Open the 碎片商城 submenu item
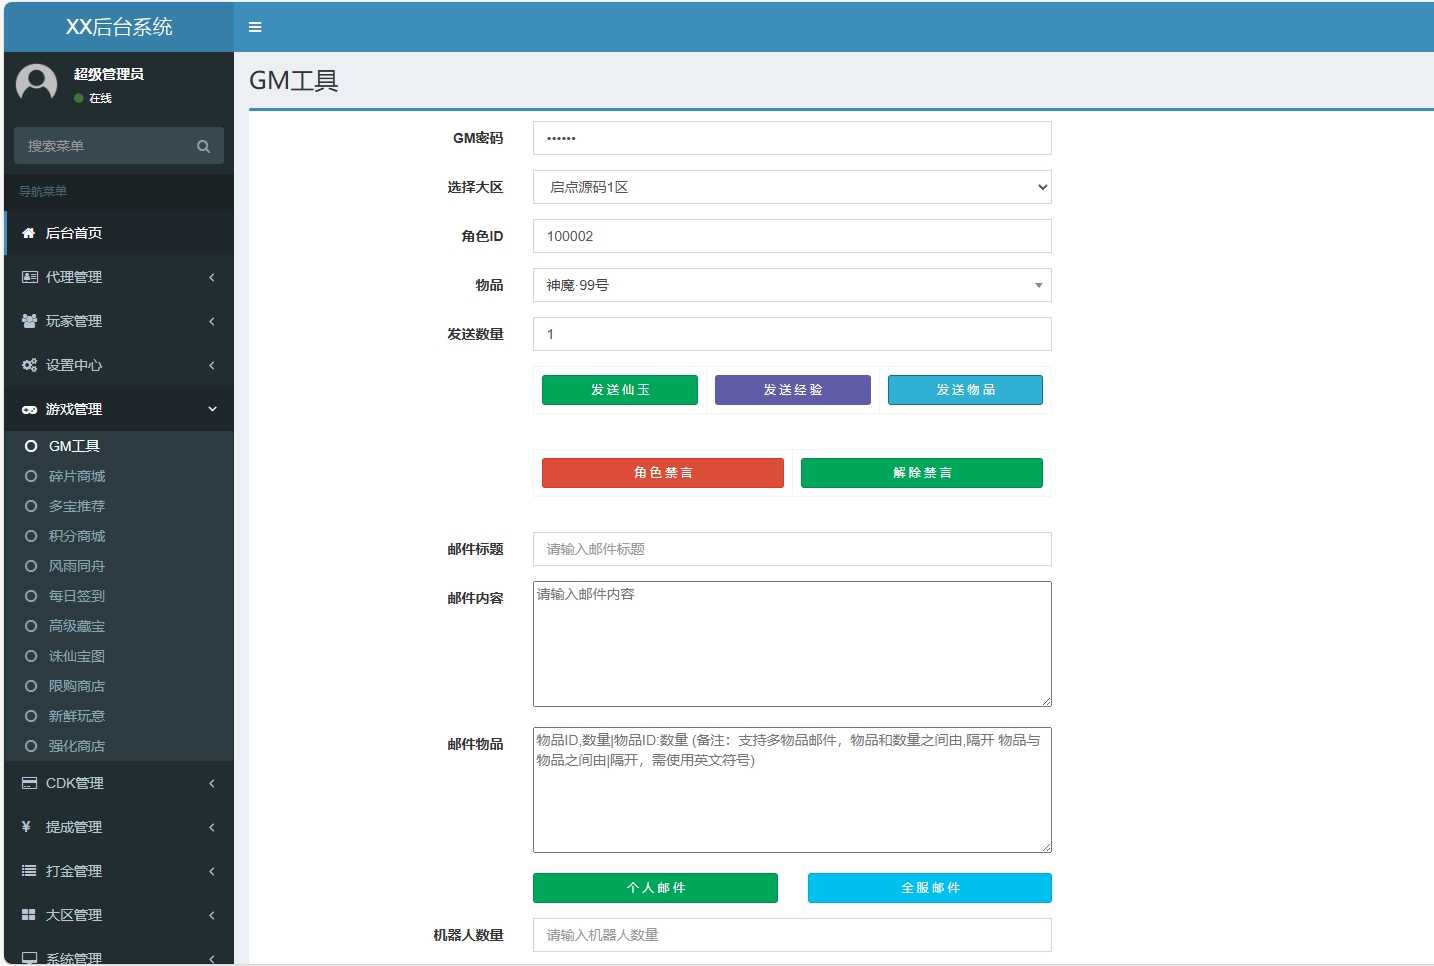 [x=119, y=476]
